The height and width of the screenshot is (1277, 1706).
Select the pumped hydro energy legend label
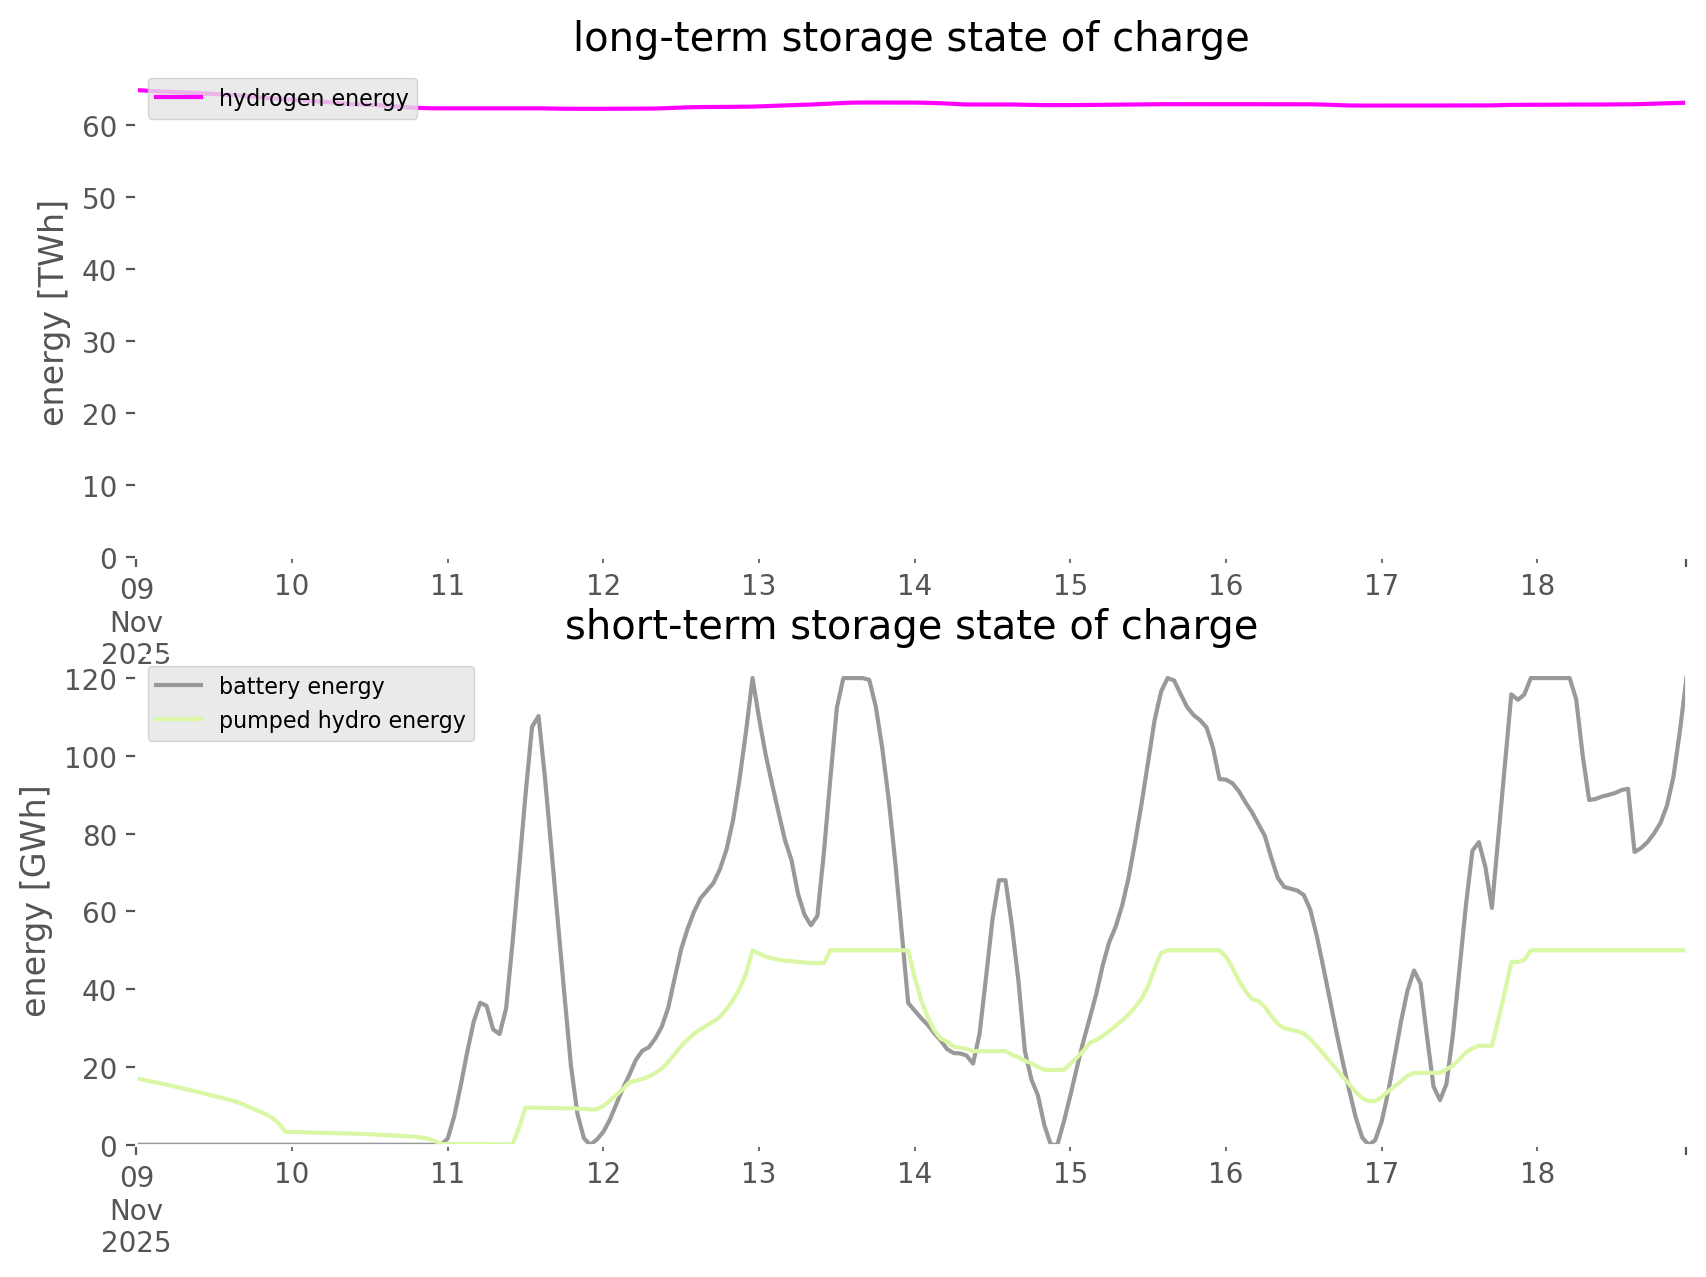coord(342,720)
